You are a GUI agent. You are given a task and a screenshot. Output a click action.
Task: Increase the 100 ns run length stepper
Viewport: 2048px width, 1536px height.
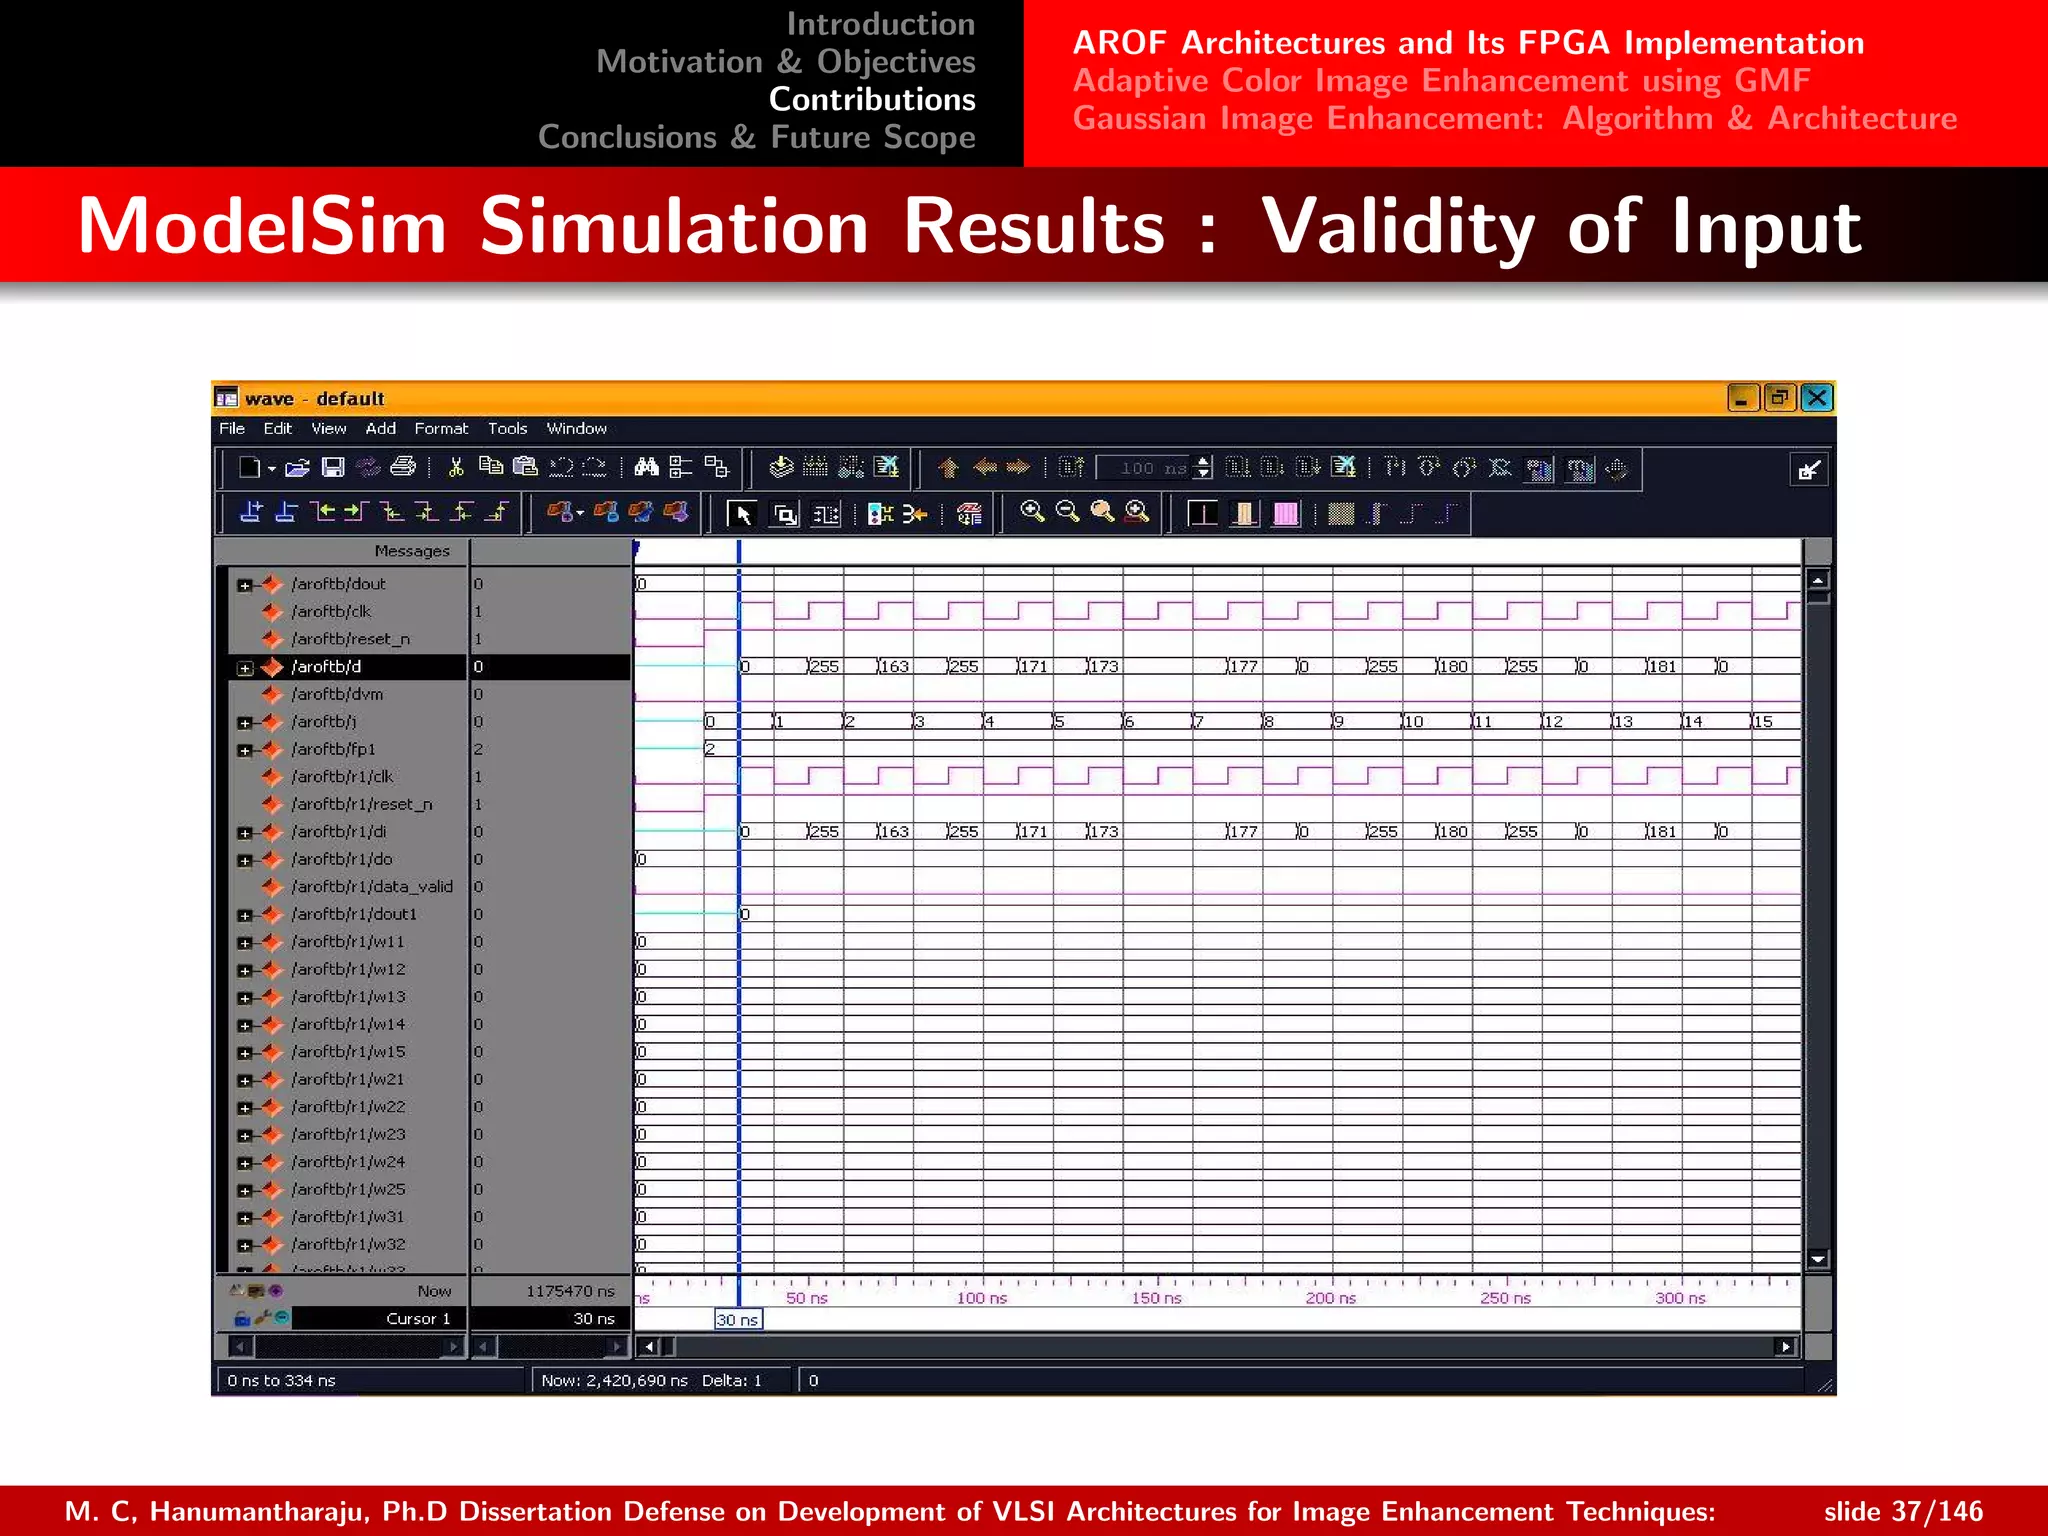(1204, 462)
